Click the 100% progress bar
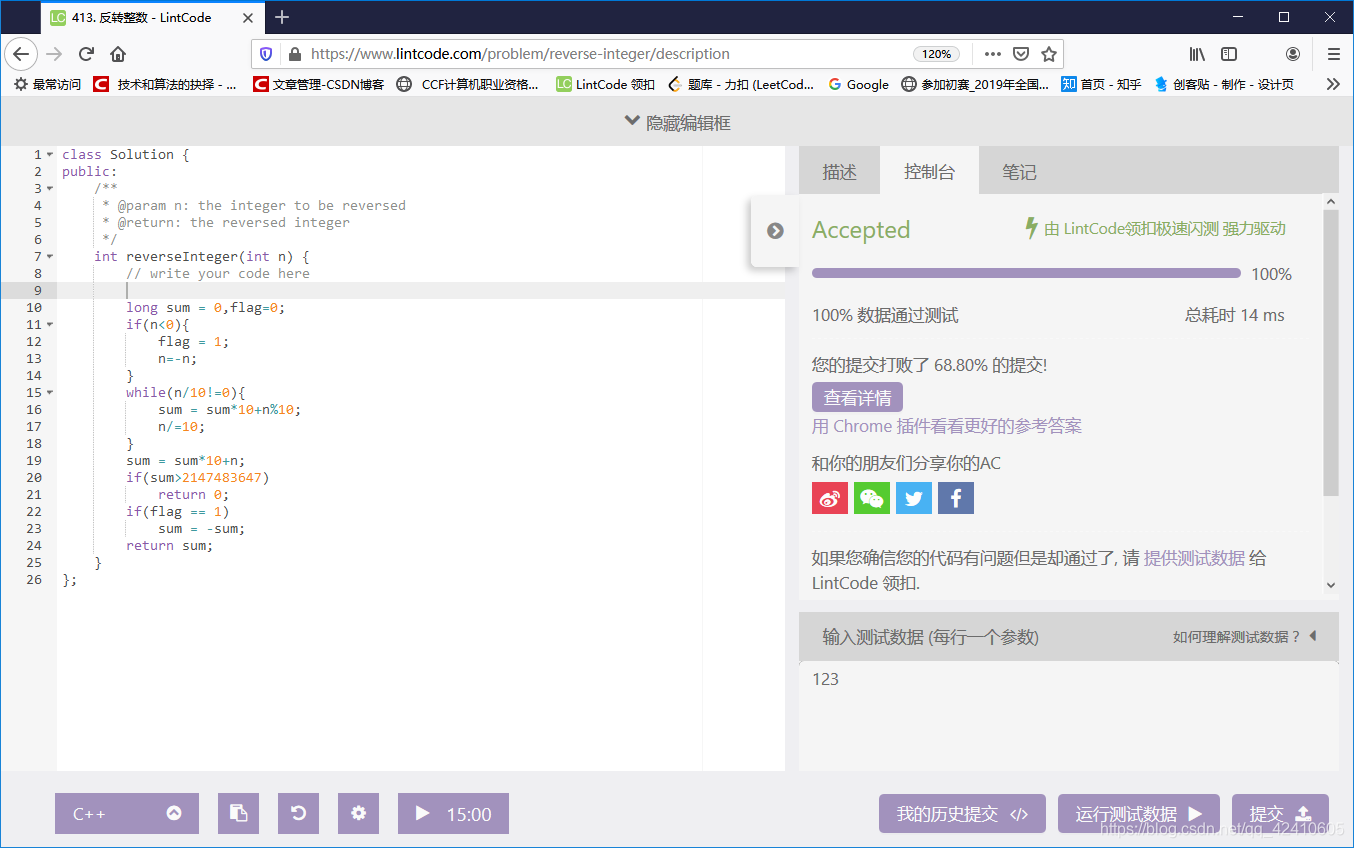 (1025, 272)
